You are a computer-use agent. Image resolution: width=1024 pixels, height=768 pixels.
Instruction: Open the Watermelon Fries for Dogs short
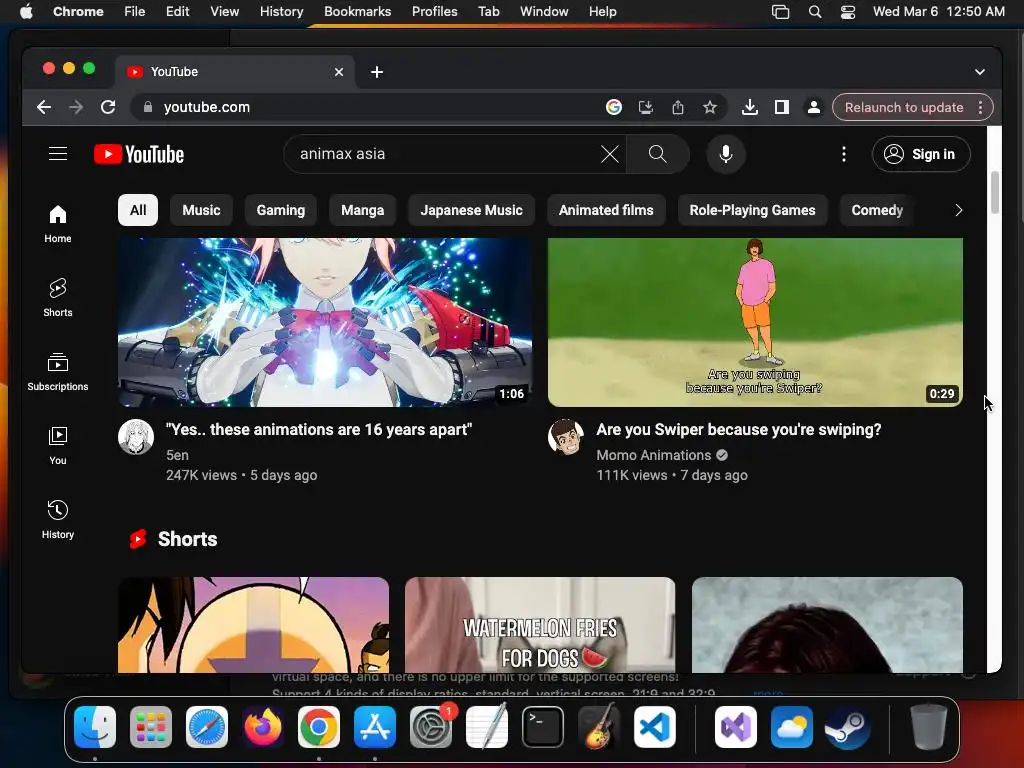pyautogui.click(x=540, y=625)
